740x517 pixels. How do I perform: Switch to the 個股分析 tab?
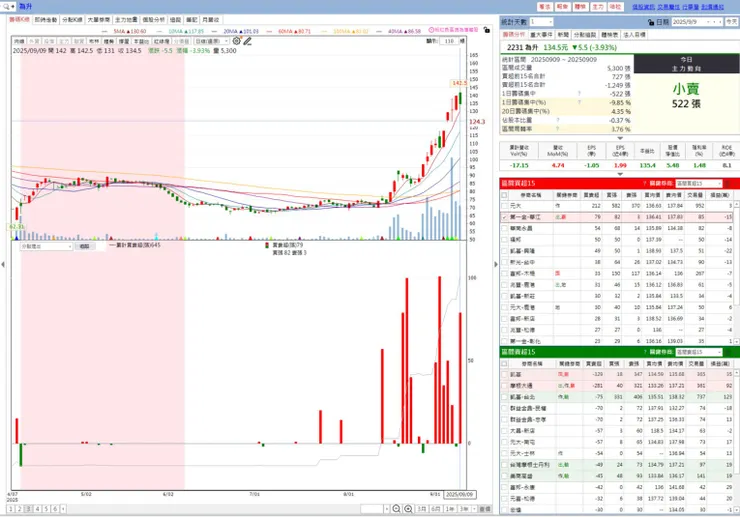point(154,20)
